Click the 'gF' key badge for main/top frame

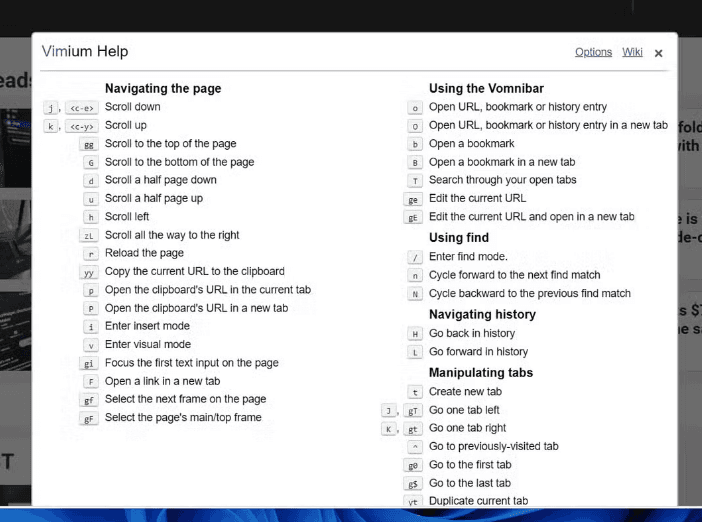pos(89,419)
